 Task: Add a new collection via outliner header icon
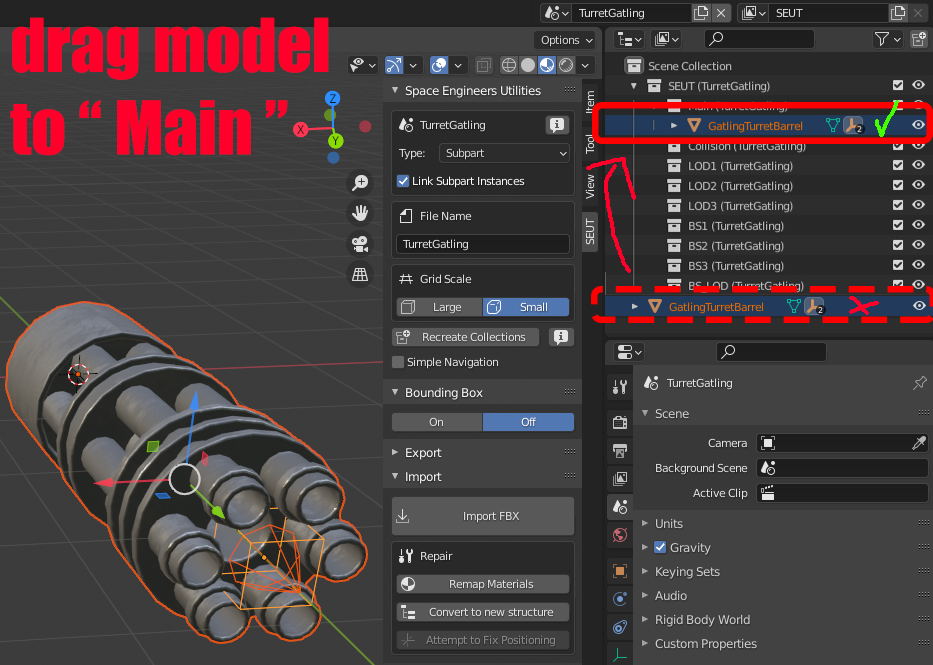[919, 39]
